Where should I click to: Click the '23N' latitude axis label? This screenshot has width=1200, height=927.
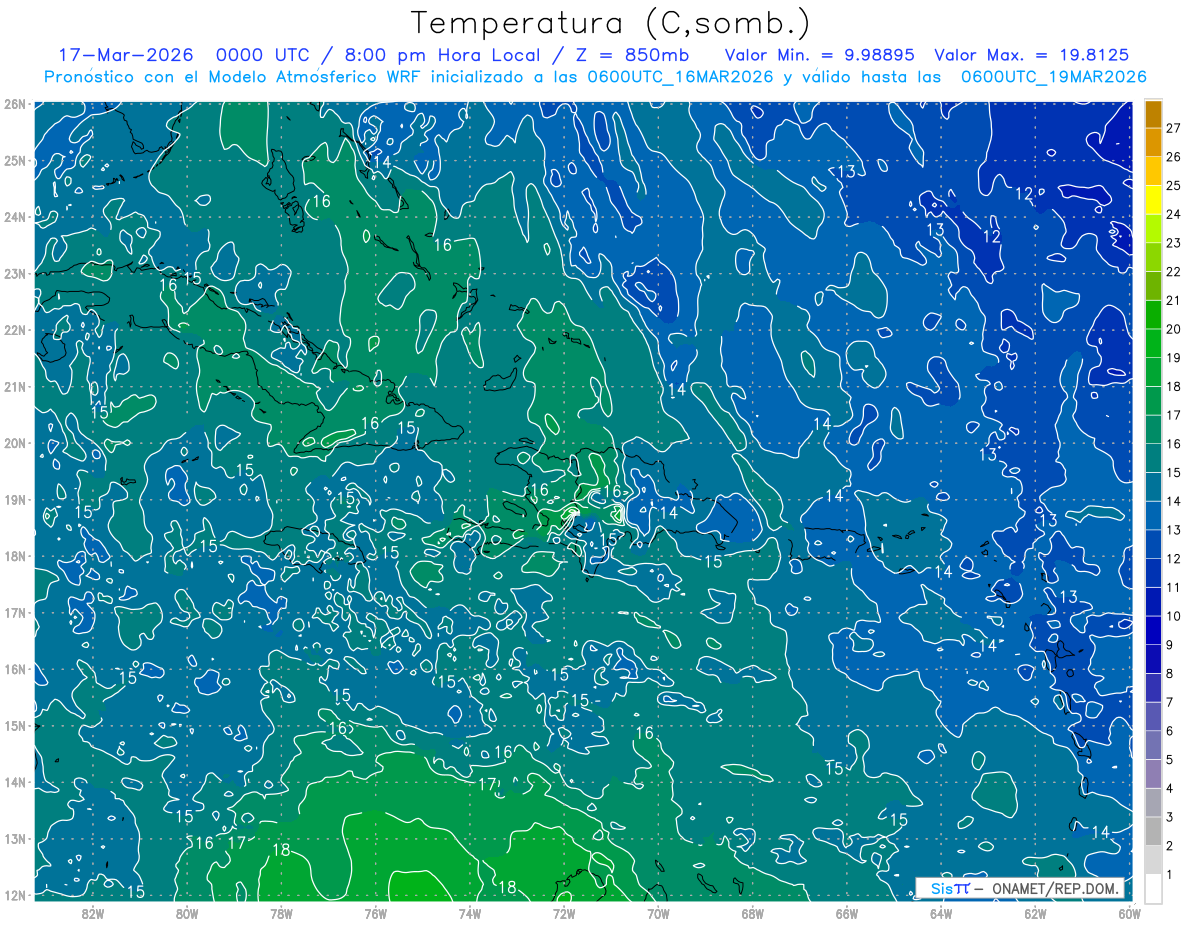pos(14,273)
